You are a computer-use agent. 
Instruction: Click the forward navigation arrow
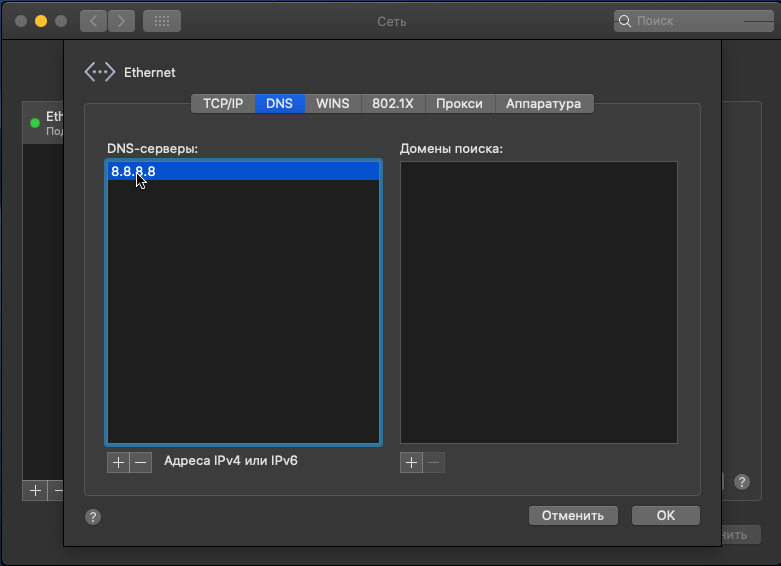[x=121, y=21]
